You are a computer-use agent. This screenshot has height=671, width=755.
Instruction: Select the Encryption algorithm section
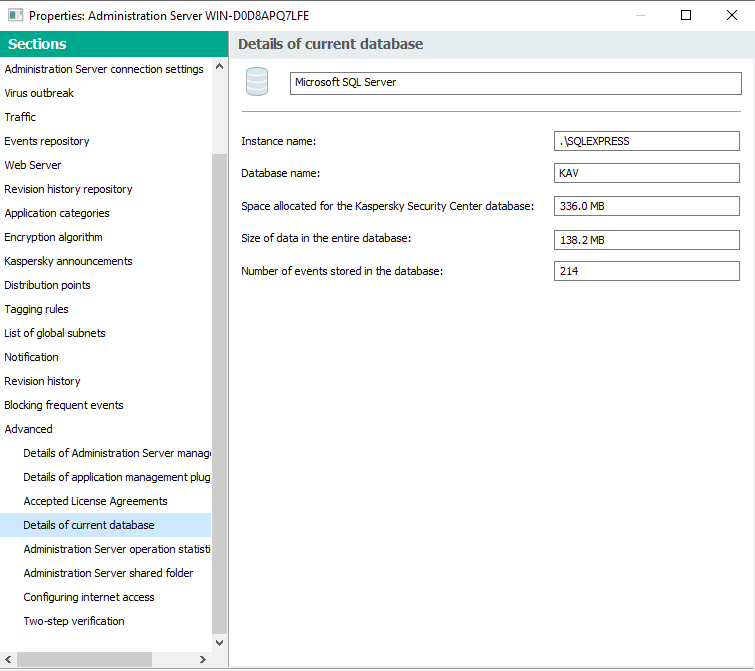pyautogui.click(x=53, y=237)
